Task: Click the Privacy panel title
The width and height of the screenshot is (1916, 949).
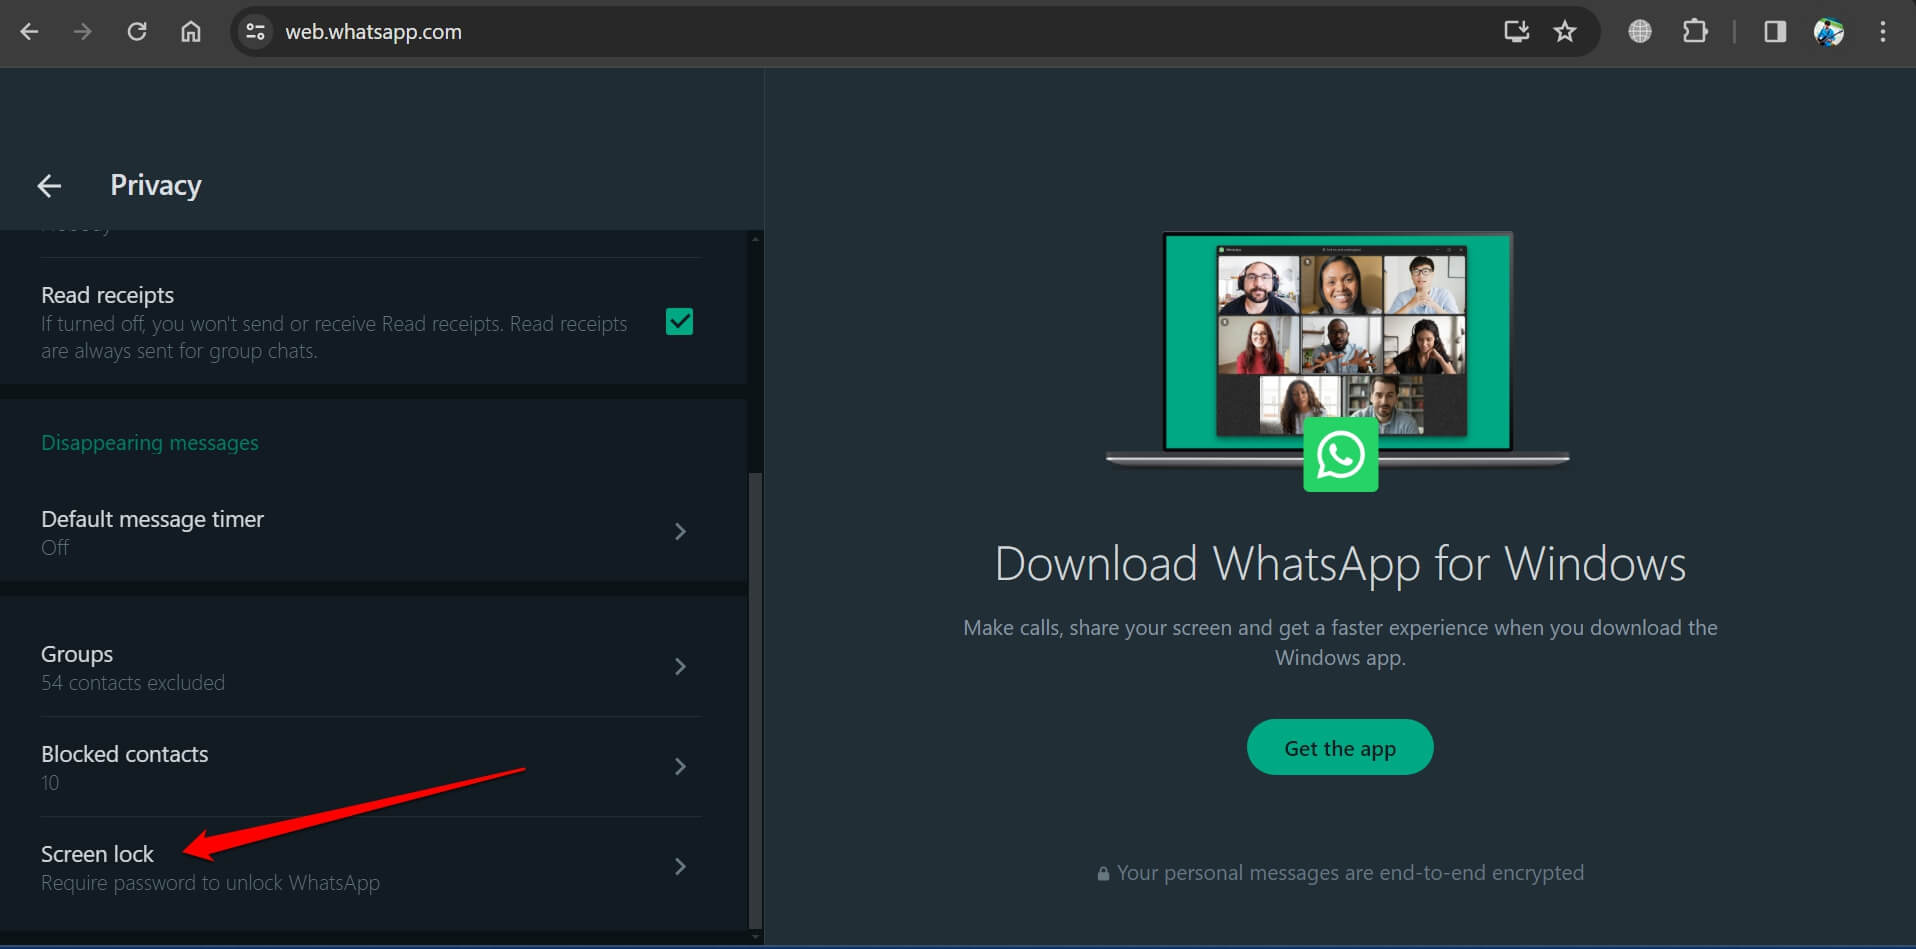Action: point(156,185)
